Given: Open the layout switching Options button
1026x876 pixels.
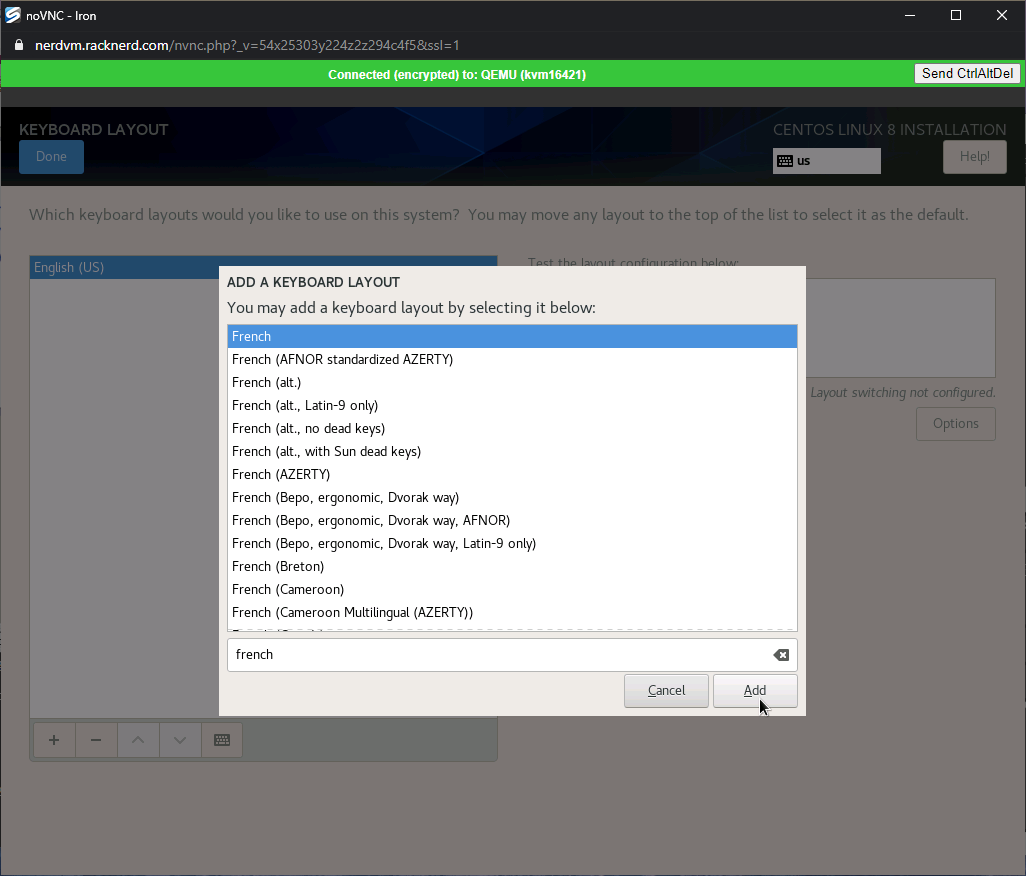Looking at the screenshot, I should point(955,424).
